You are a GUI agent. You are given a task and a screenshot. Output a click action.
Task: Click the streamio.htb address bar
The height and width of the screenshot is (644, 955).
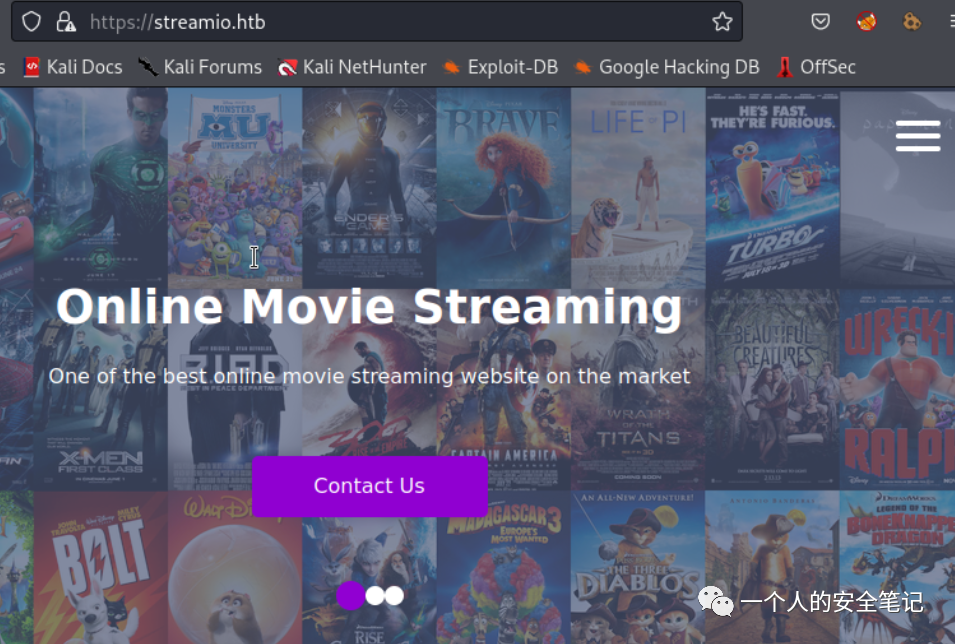376,22
